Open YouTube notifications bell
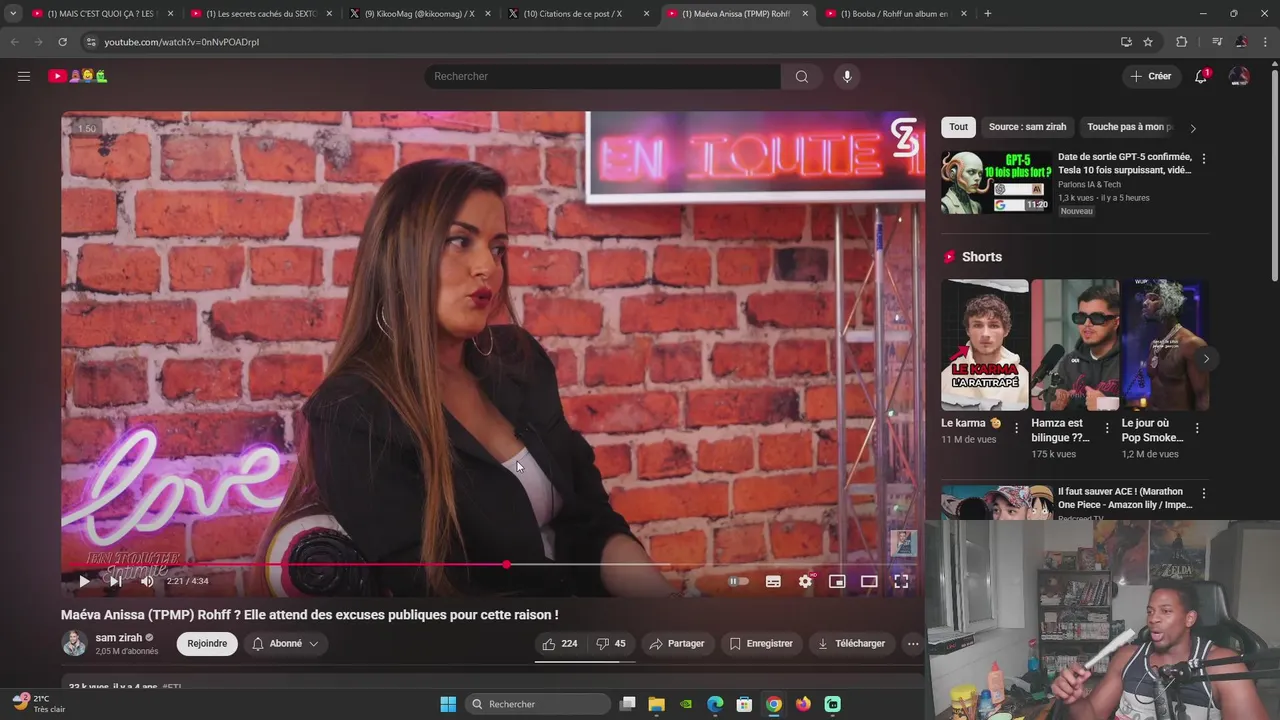Screen dimensions: 1280x720 [x=1201, y=76]
